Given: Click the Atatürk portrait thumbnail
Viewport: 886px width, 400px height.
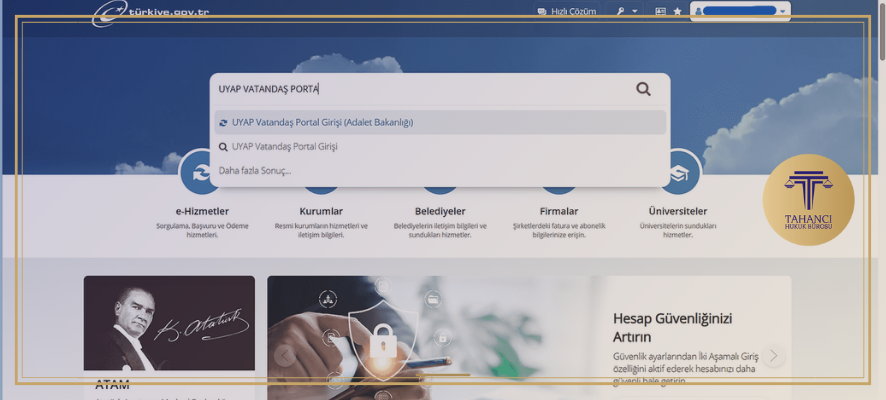Looking at the screenshot, I should pyautogui.click(x=169, y=323).
